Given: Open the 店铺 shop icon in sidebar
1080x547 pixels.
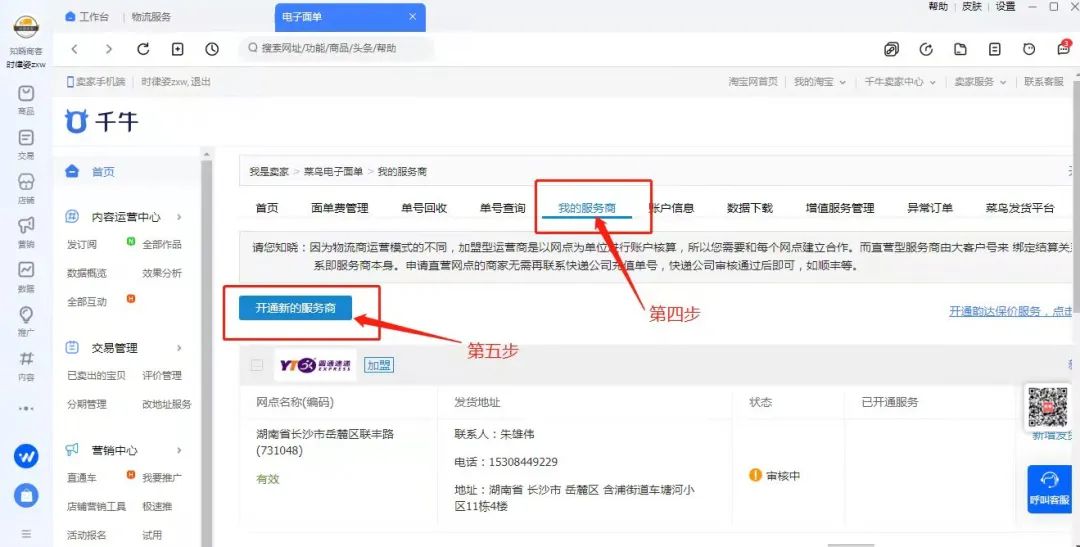Looking at the screenshot, I should [26, 182].
